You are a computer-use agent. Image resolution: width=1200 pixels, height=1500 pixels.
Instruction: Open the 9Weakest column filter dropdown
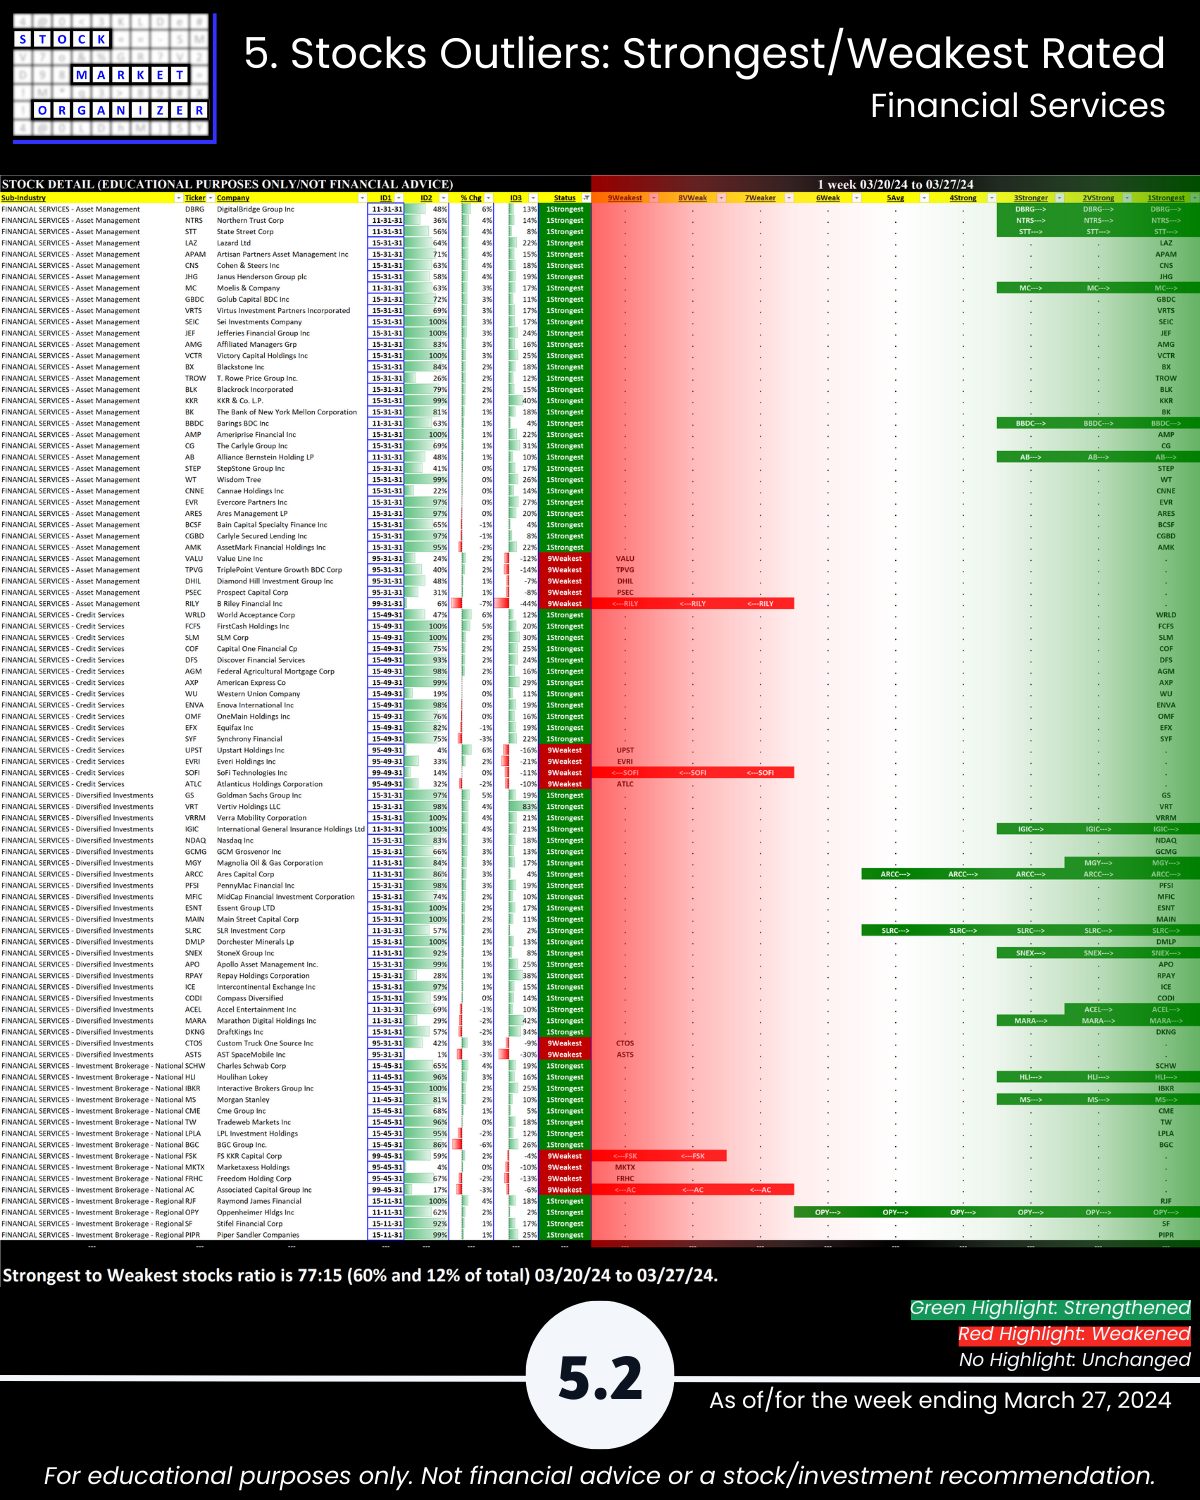(655, 198)
